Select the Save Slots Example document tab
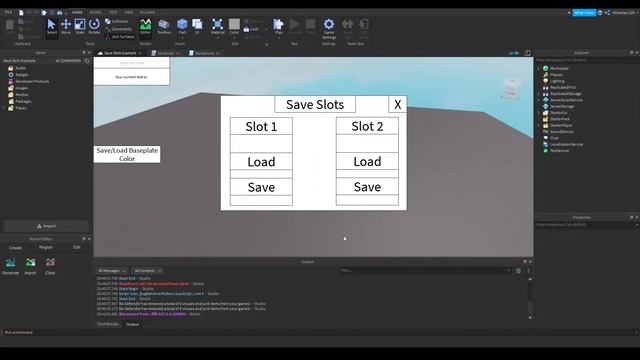This screenshot has height=360, width=640. pyautogui.click(x=119, y=53)
